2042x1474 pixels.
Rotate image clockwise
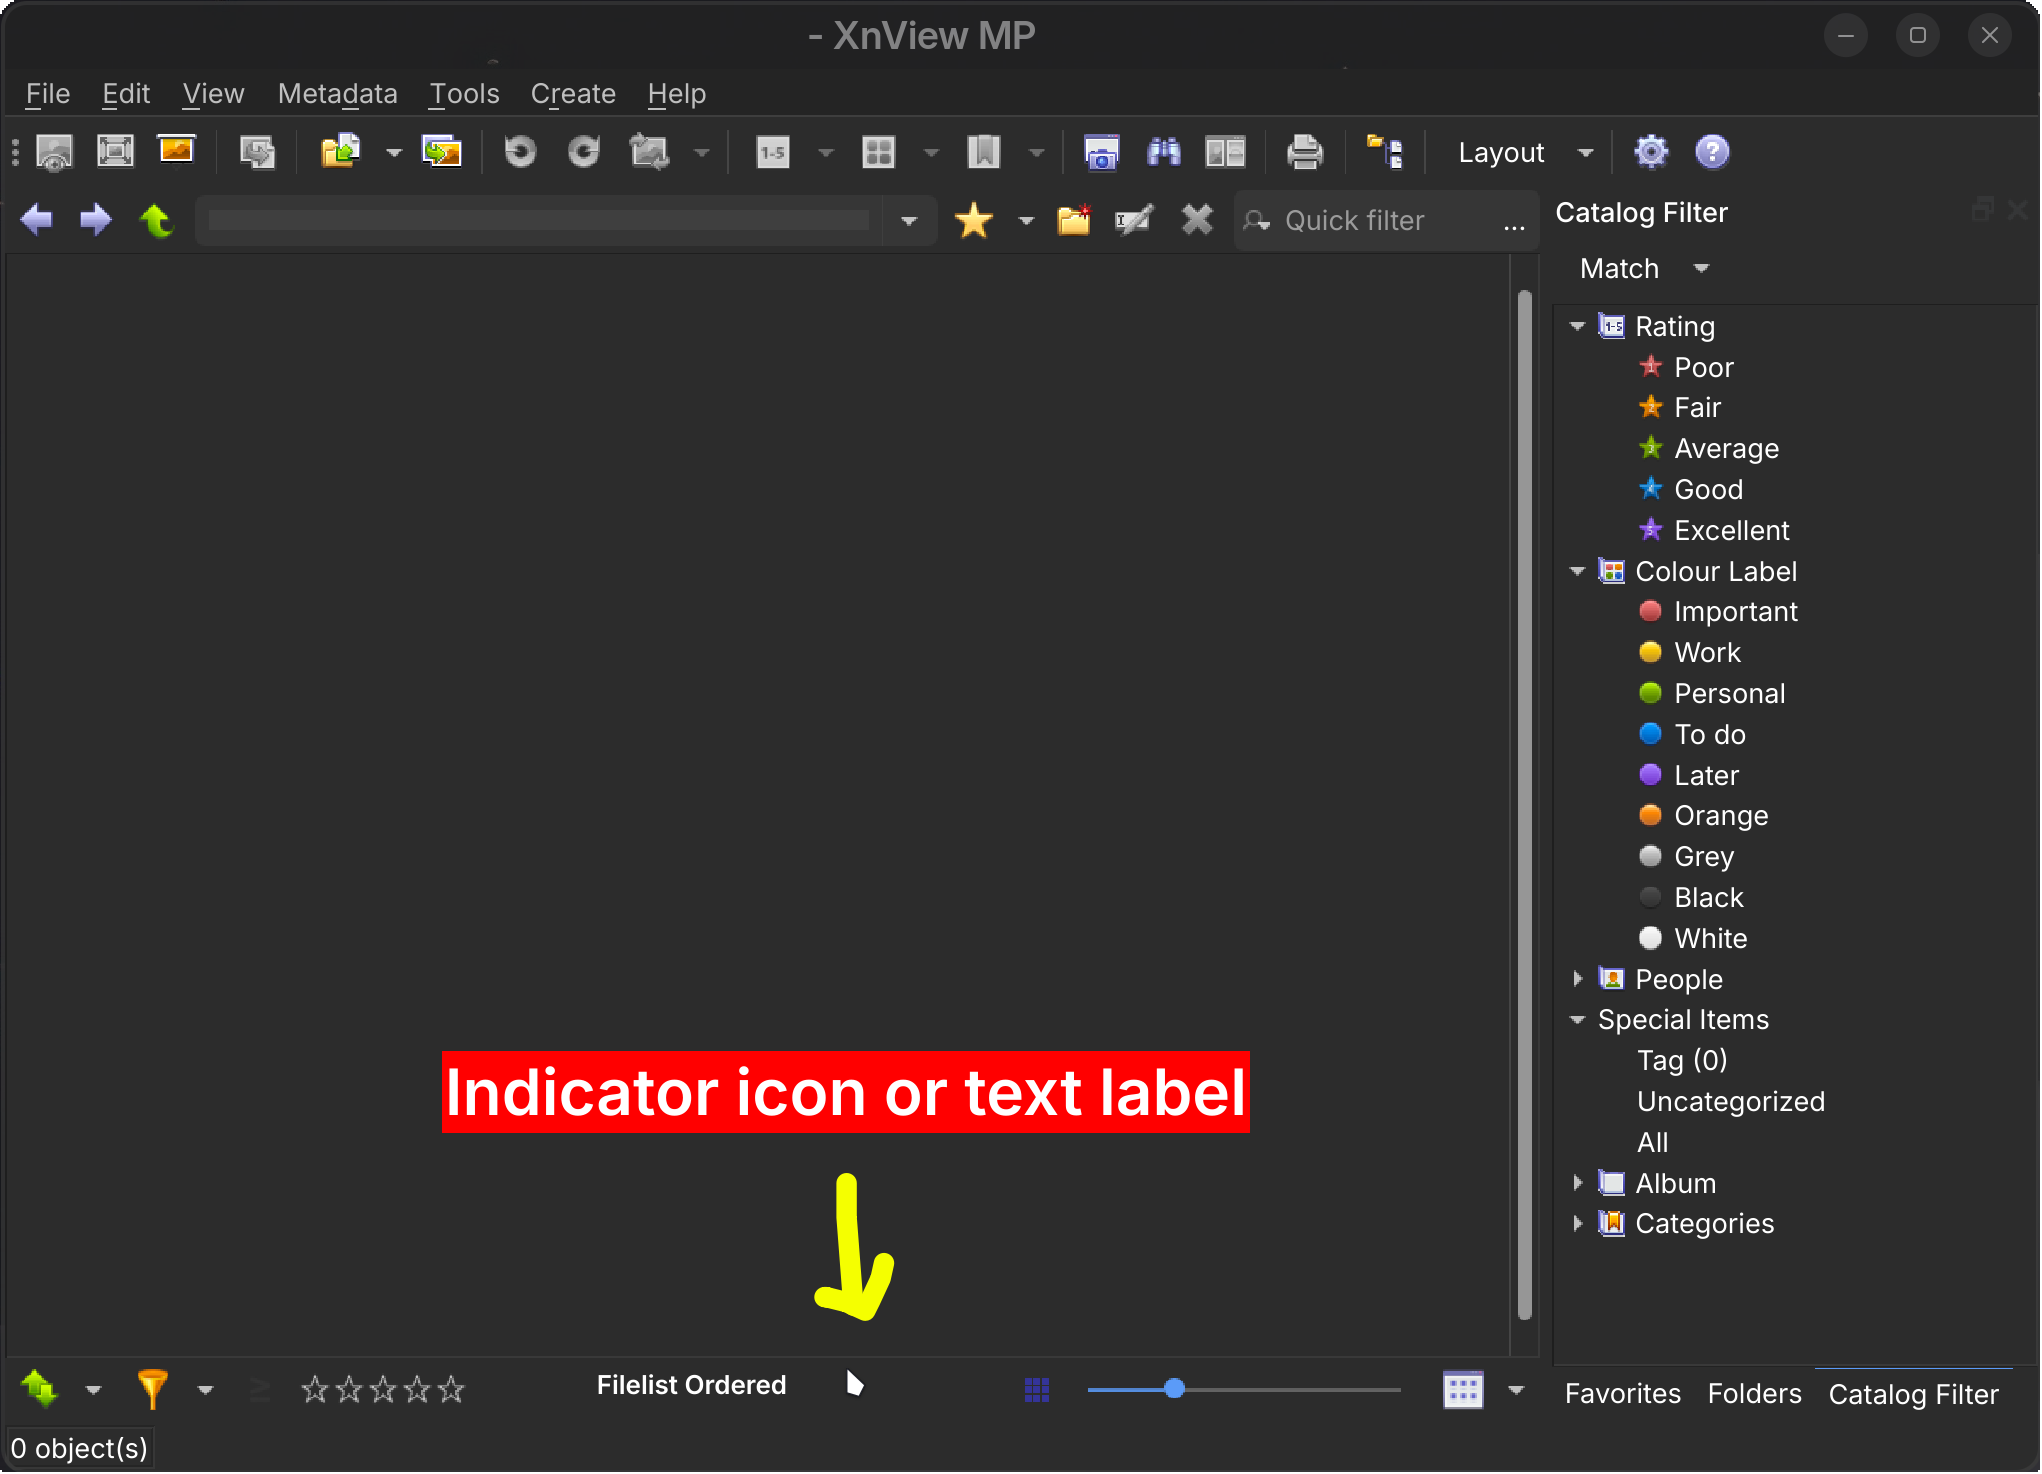click(584, 152)
